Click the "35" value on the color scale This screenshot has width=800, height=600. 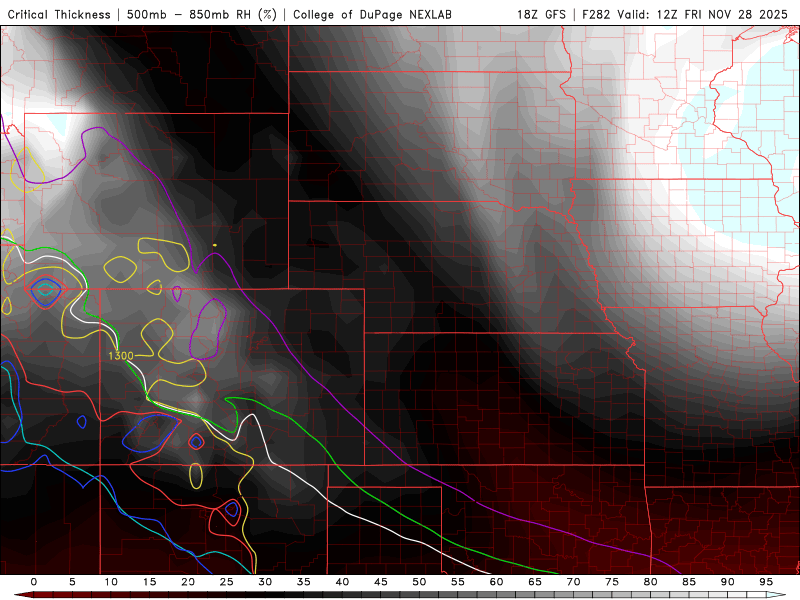click(304, 582)
